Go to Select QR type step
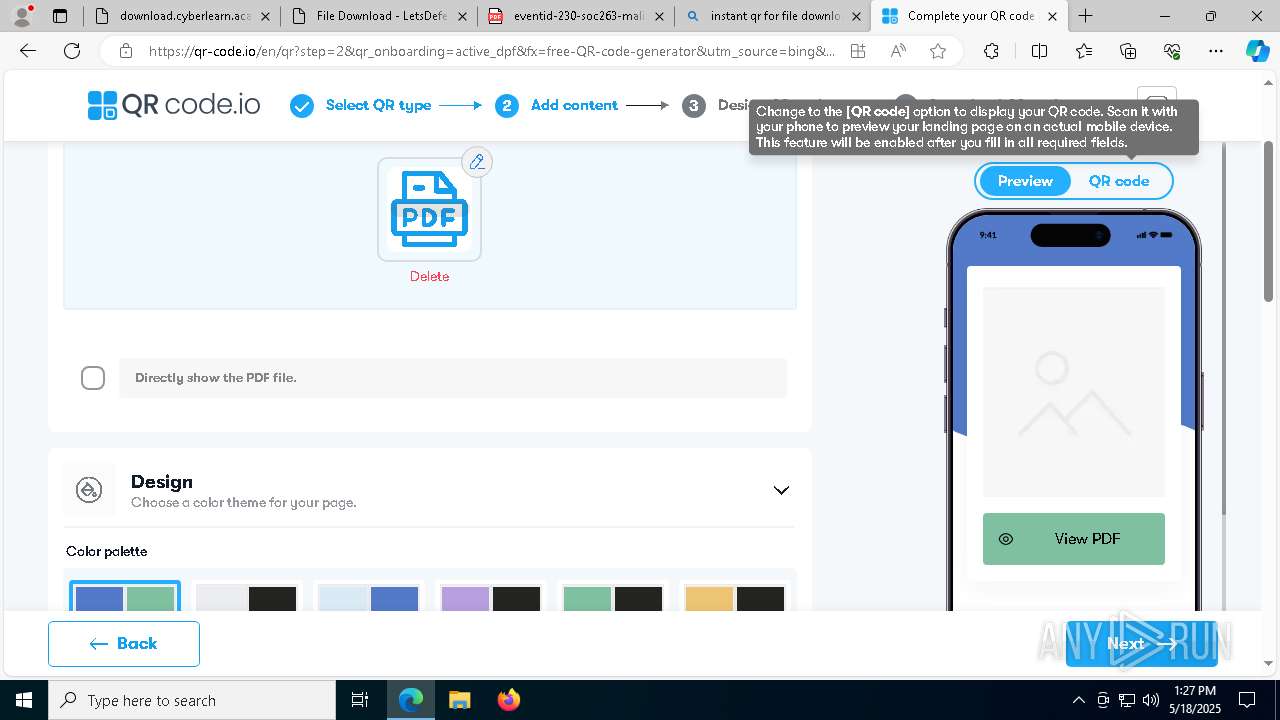Image resolution: width=1280 pixels, height=720 pixels. [x=378, y=105]
